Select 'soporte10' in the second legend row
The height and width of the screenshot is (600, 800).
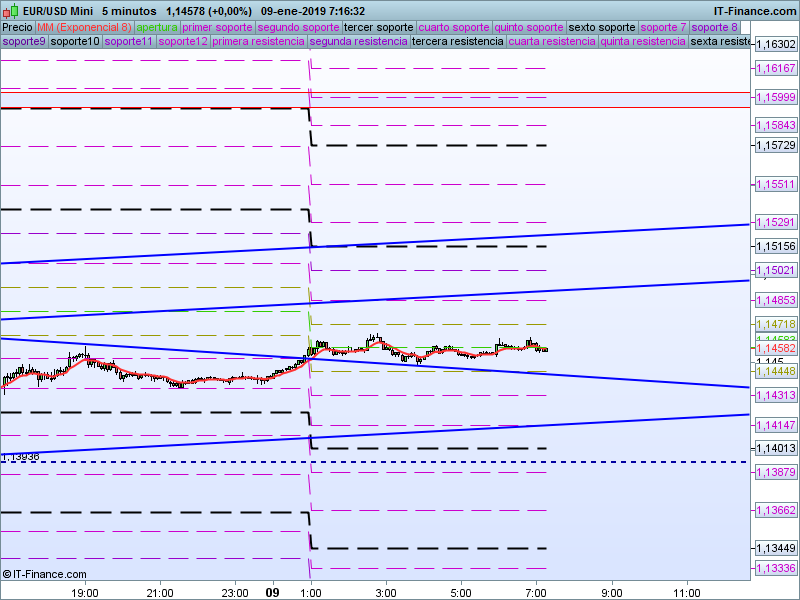click(75, 42)
